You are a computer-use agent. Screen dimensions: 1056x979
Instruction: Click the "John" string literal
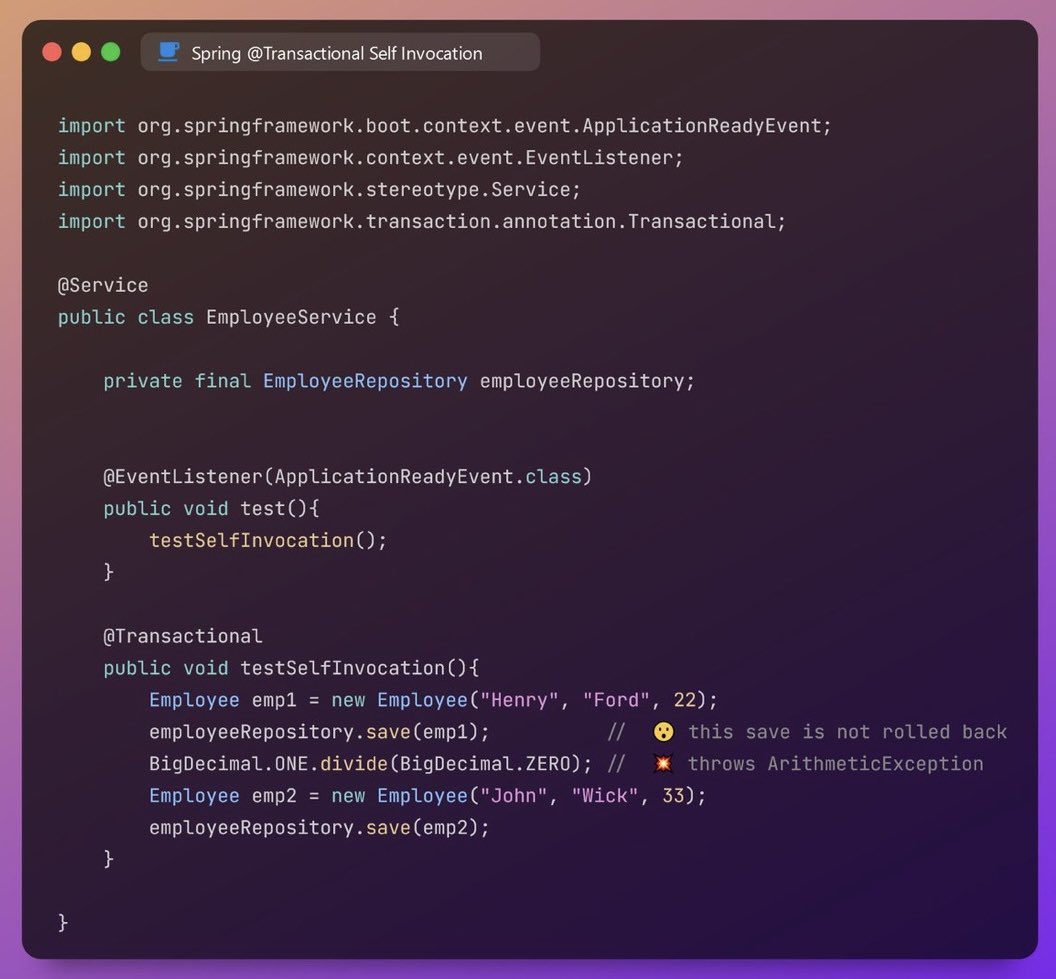point(514,796)
